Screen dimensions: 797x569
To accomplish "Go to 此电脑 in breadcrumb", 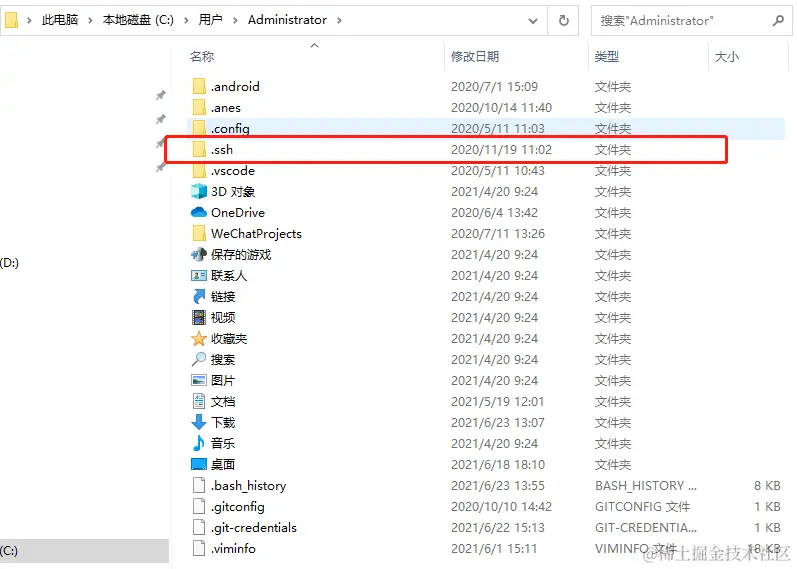I will (x=60, y=20).
